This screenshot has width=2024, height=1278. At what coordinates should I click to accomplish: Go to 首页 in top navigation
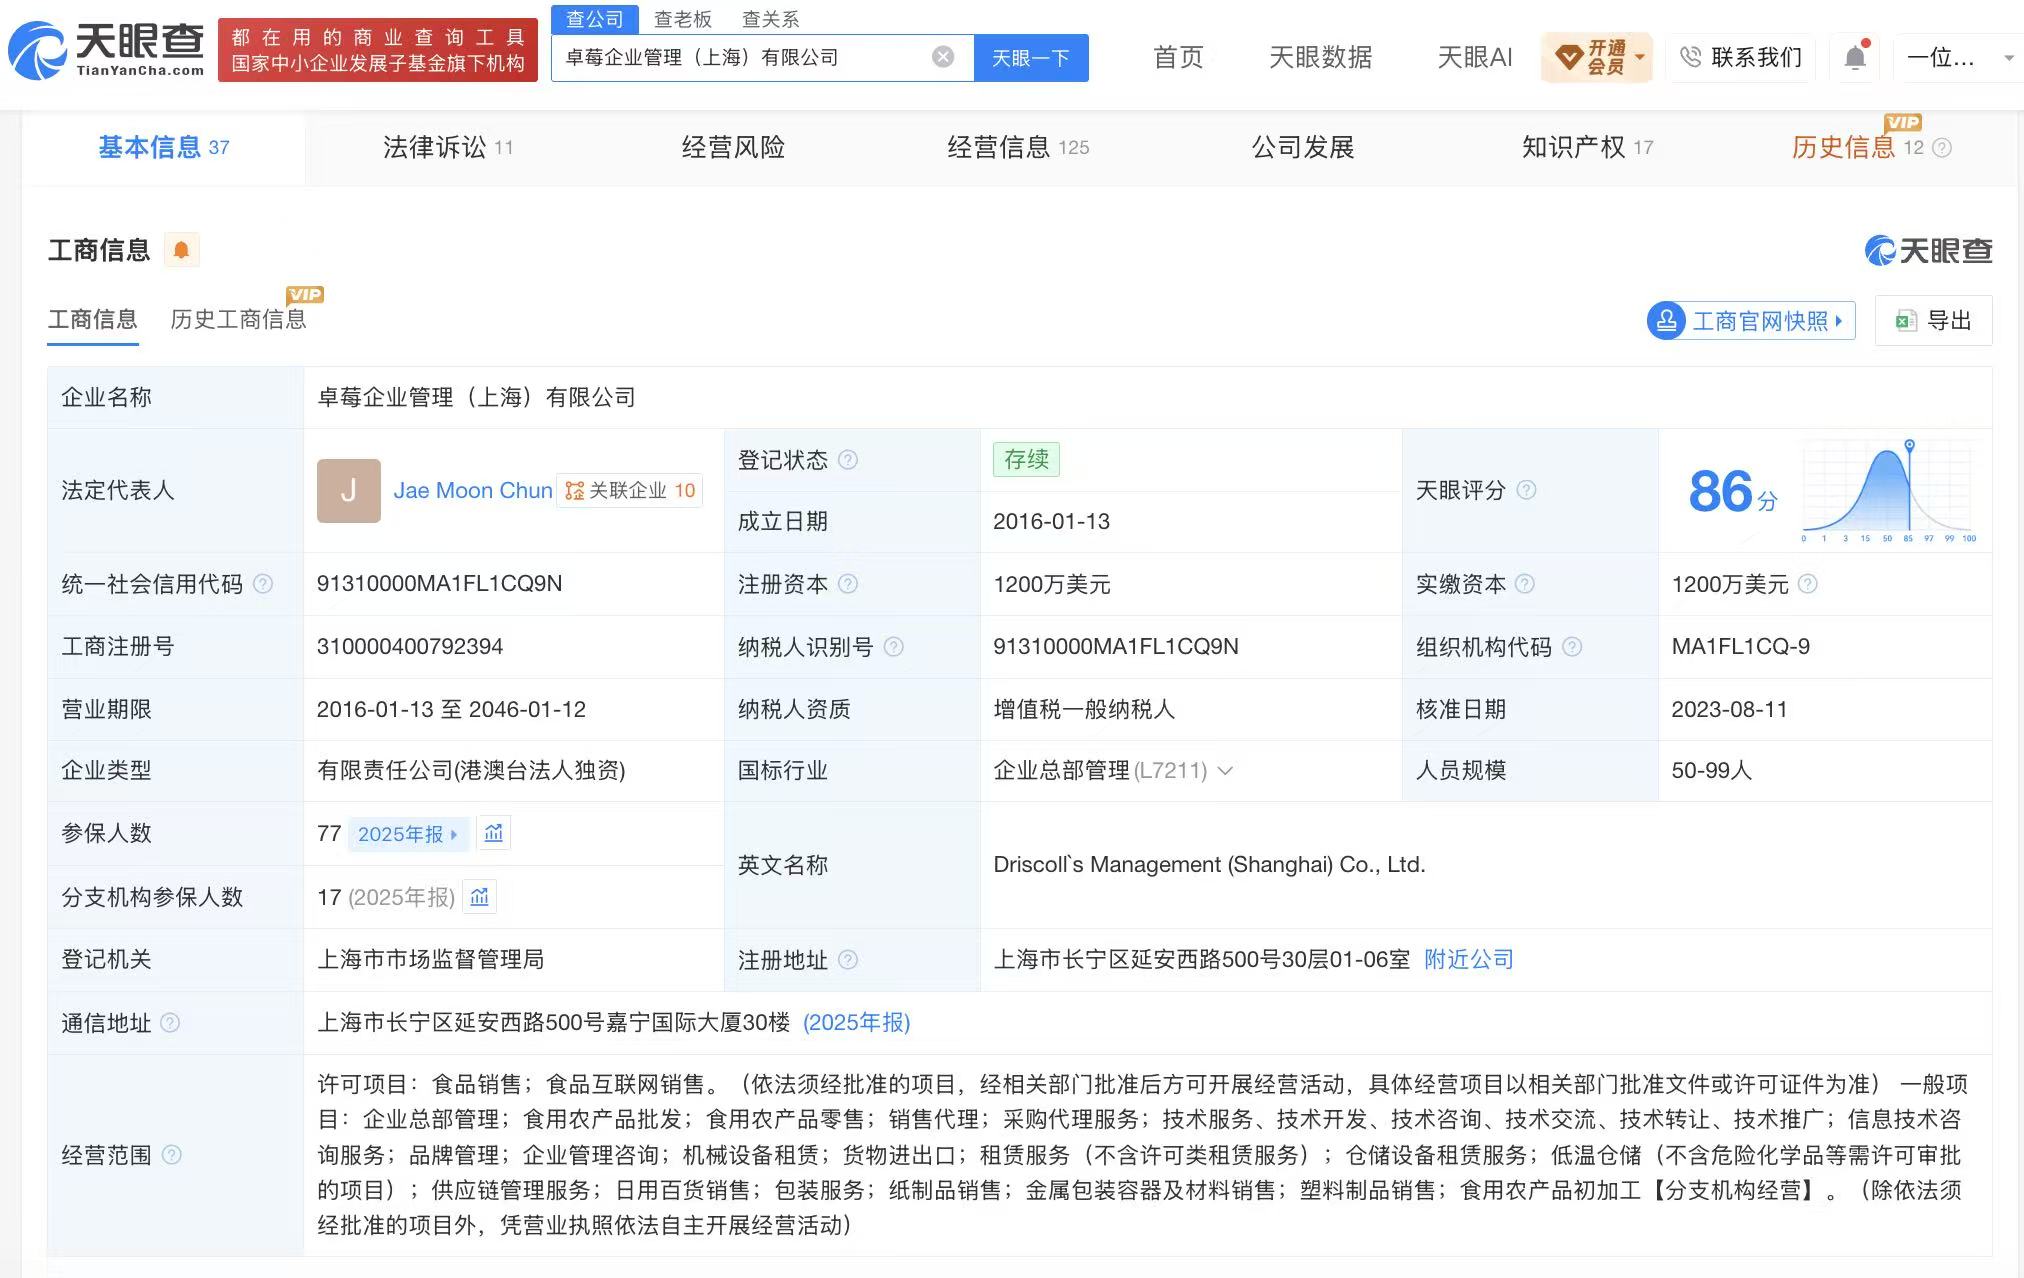point(1178,58)
